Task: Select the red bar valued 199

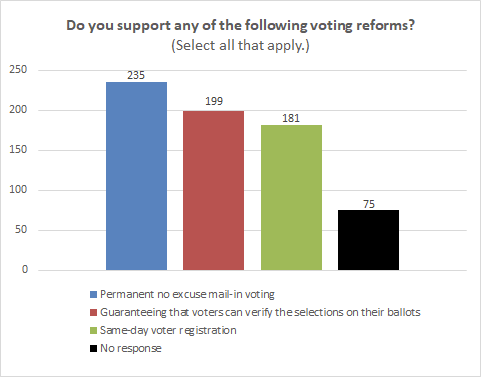Action: pyautogui.click(x=213, y=190)
